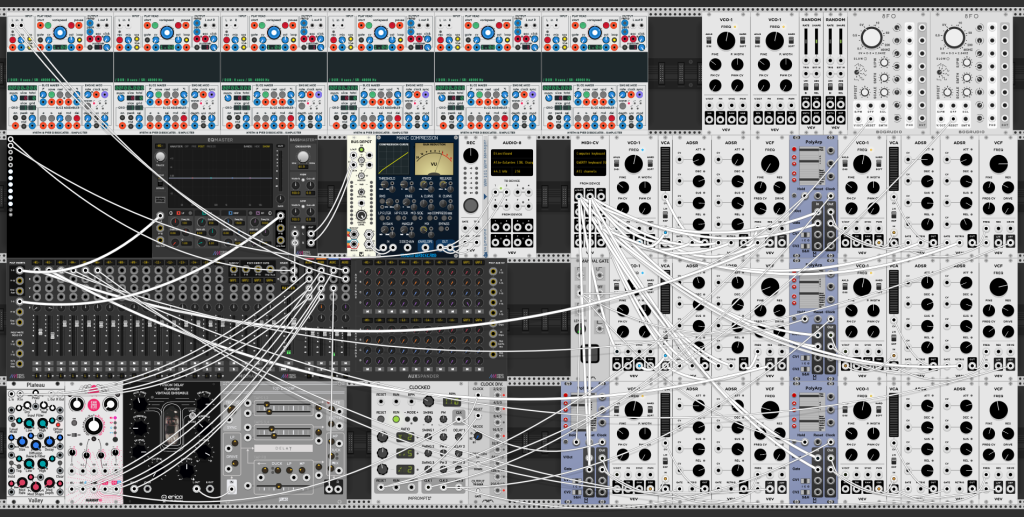Click the Manic Compression curve graph
This screenshot has width=1024, height=517.
[393, 159]
